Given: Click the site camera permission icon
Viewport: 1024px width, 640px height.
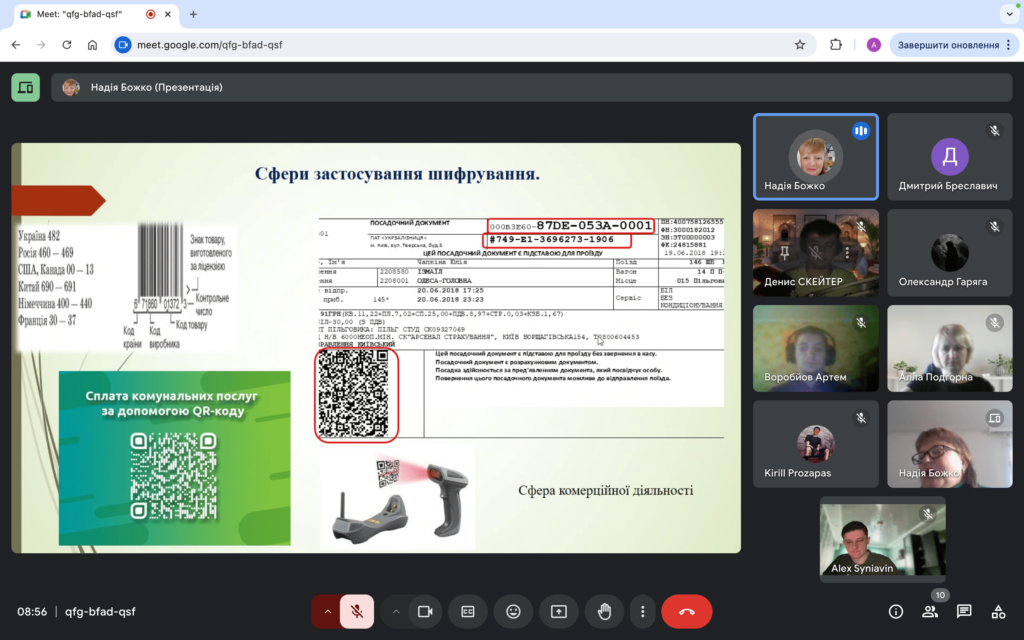Looking at the screenshot, I should [123, 45].
